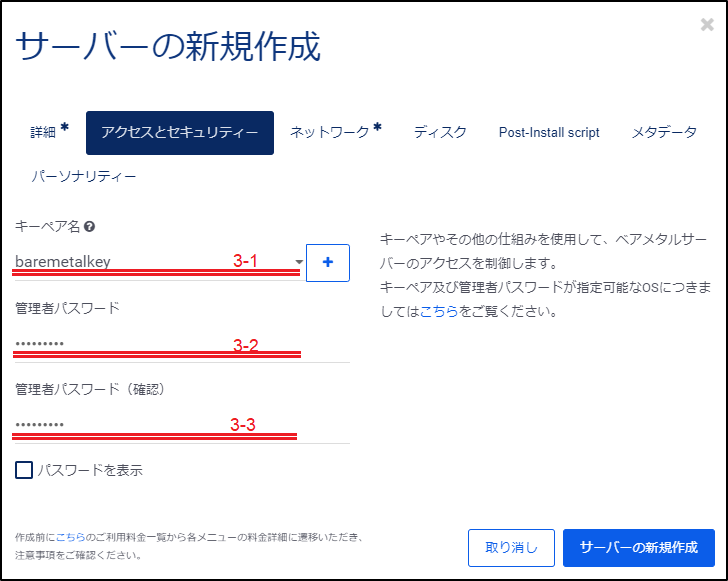
Task: Close the dialog with the X icon
Action: tap(707, 25)
